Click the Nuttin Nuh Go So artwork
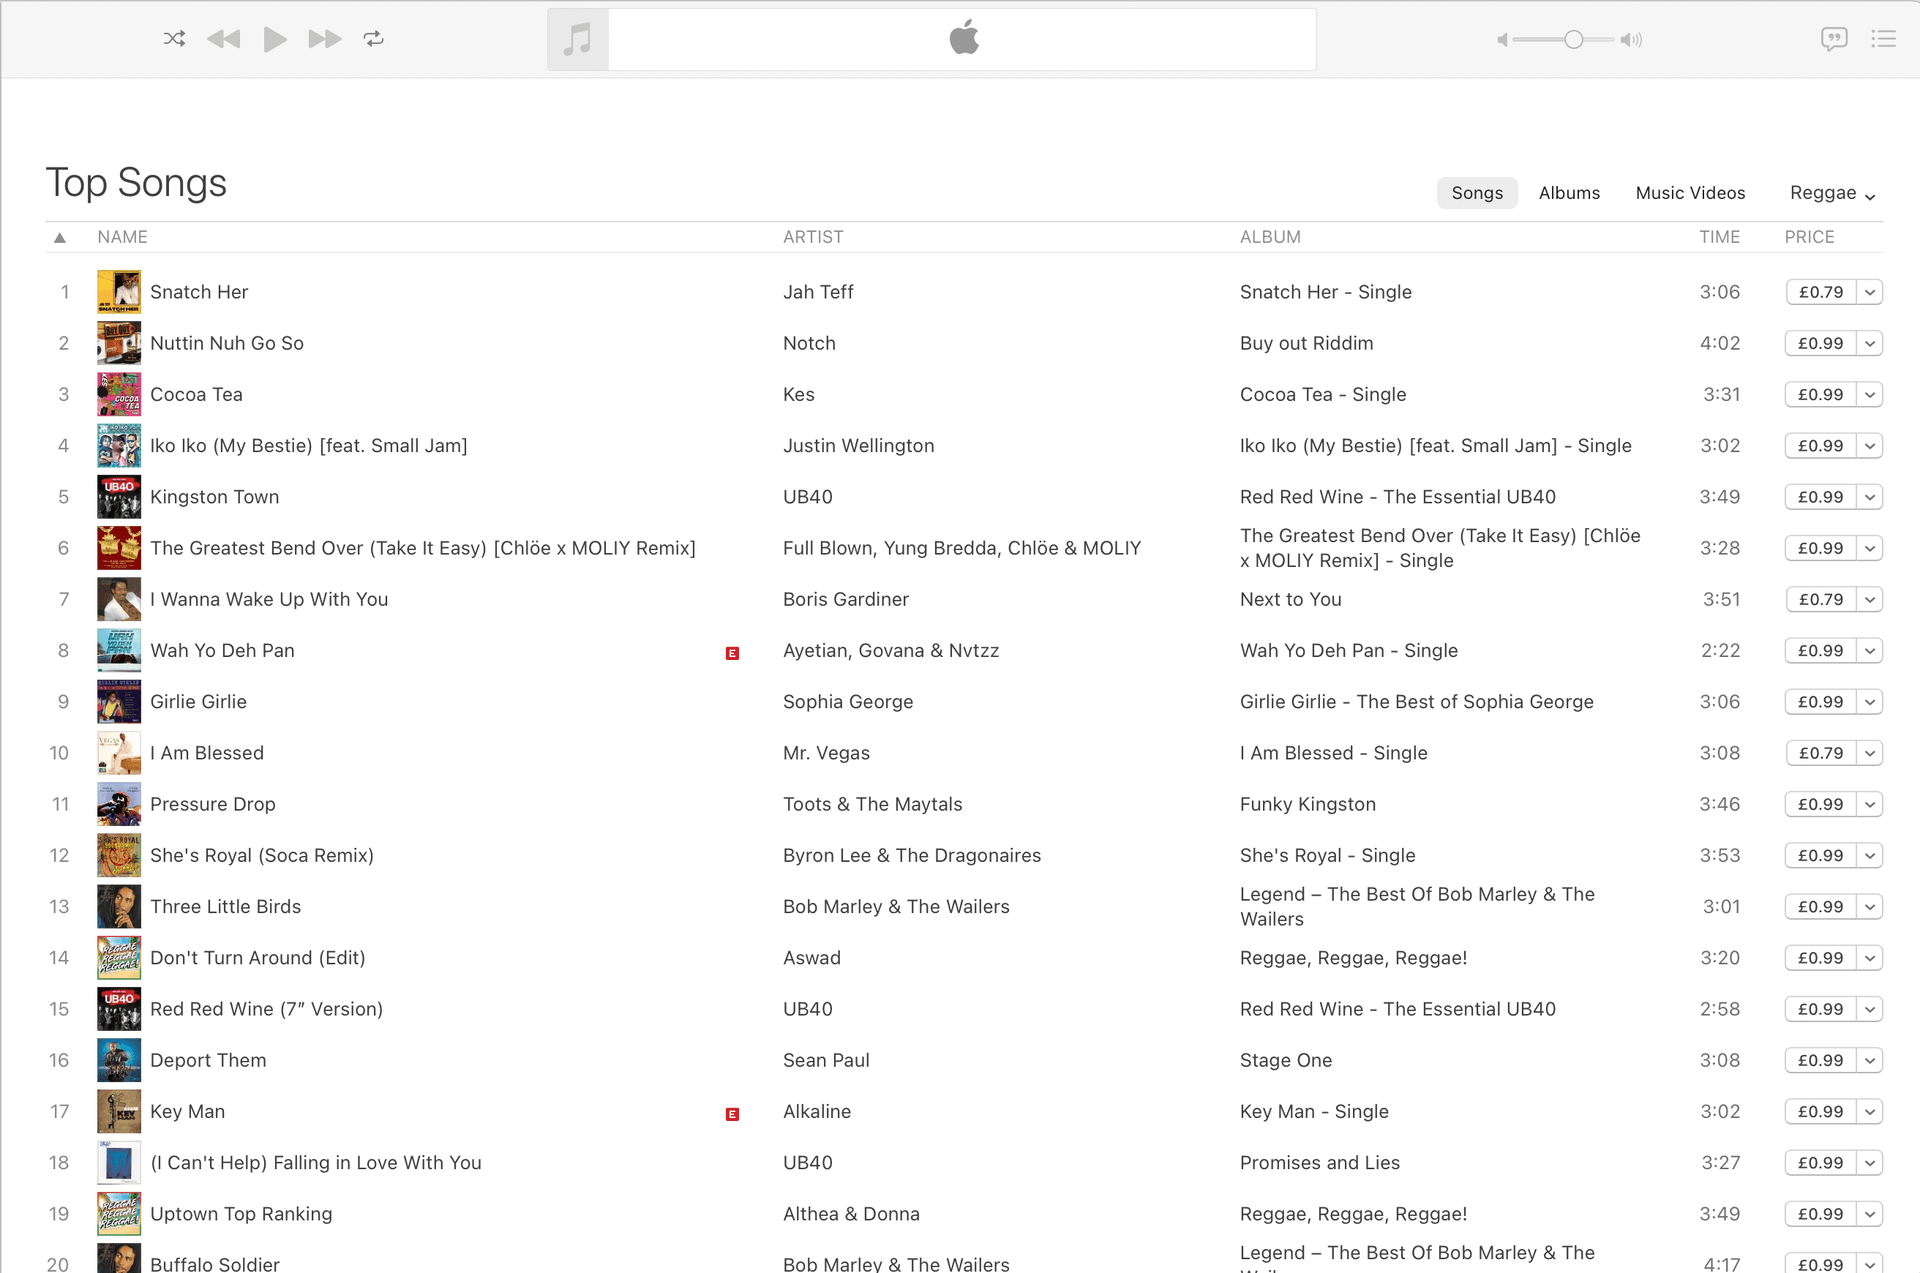The image size is (1920, 1273). [119, 343]
